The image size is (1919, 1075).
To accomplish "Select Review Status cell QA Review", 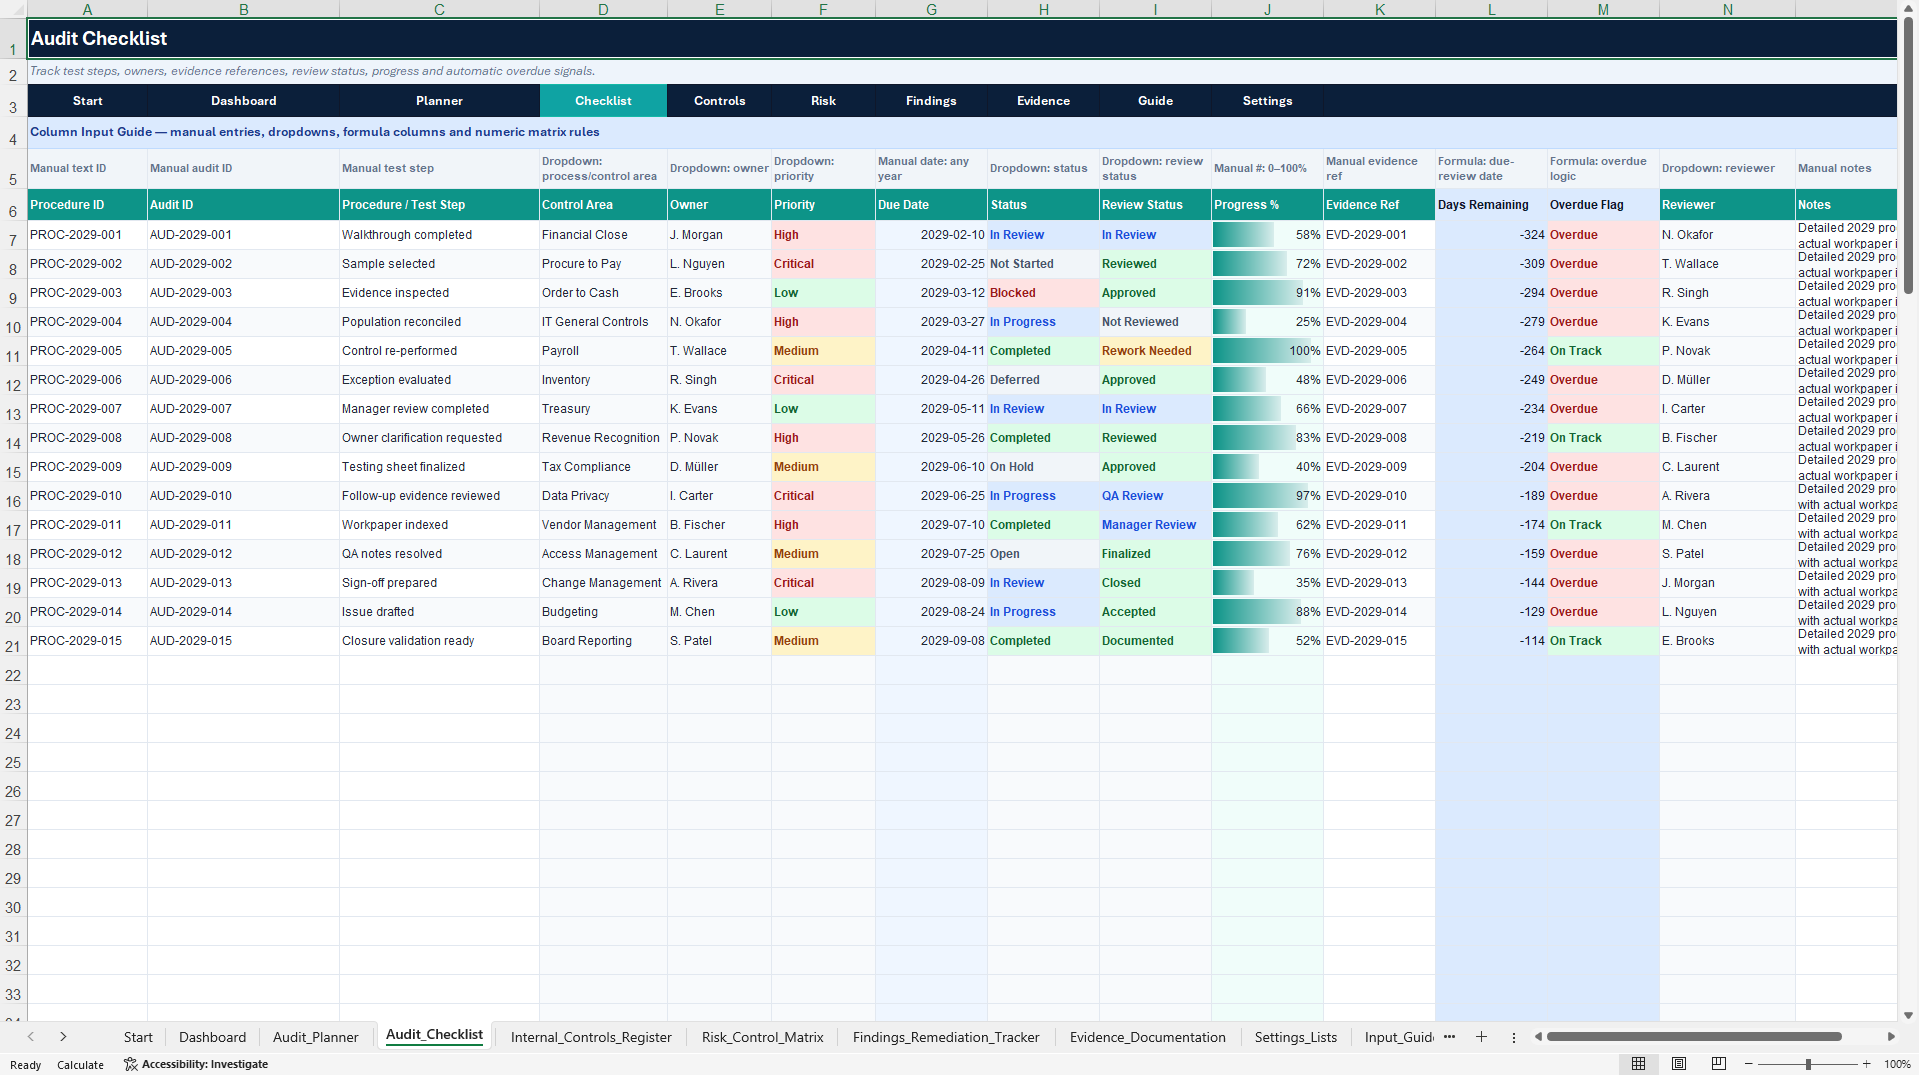I will click(x=1155, y=496).
